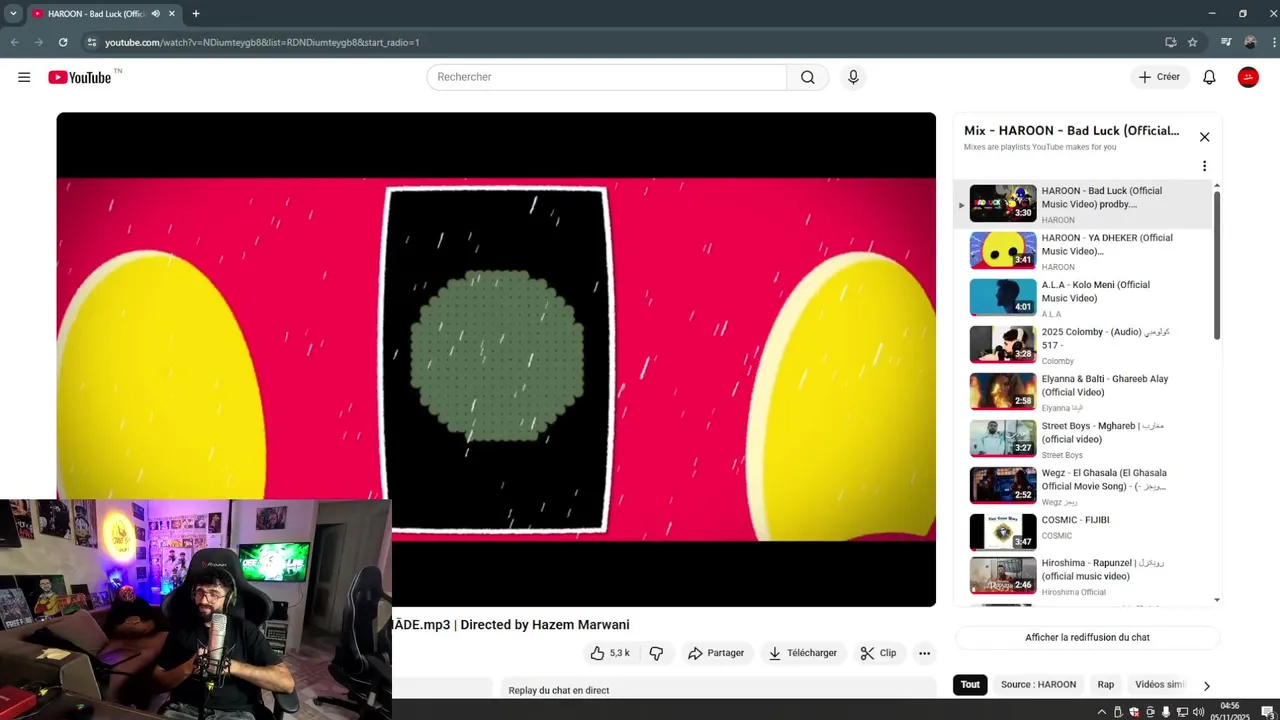Mute the tab via speaker icon
Viewport: 1280px width, 720px height.
(x=156, y=14)
